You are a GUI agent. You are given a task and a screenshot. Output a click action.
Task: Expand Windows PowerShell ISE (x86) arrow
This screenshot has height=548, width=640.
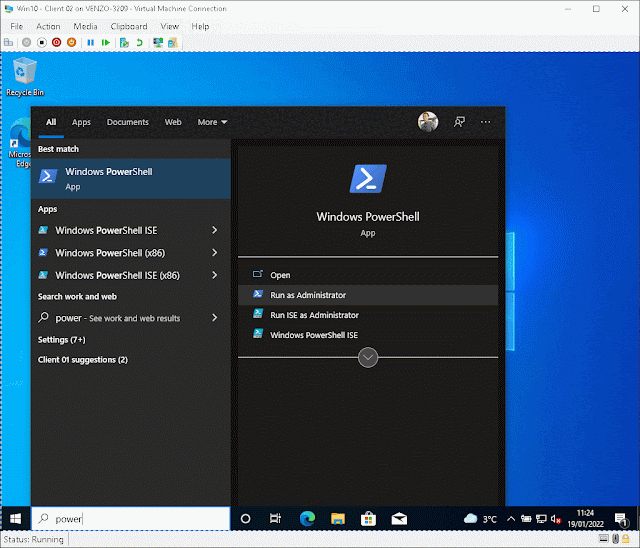[x=215, y=275]
